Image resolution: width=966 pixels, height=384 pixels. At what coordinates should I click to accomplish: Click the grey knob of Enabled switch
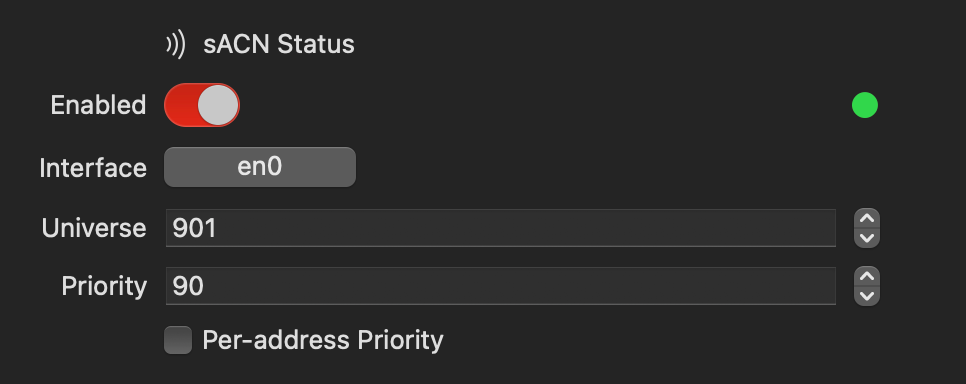pos(218,105)
